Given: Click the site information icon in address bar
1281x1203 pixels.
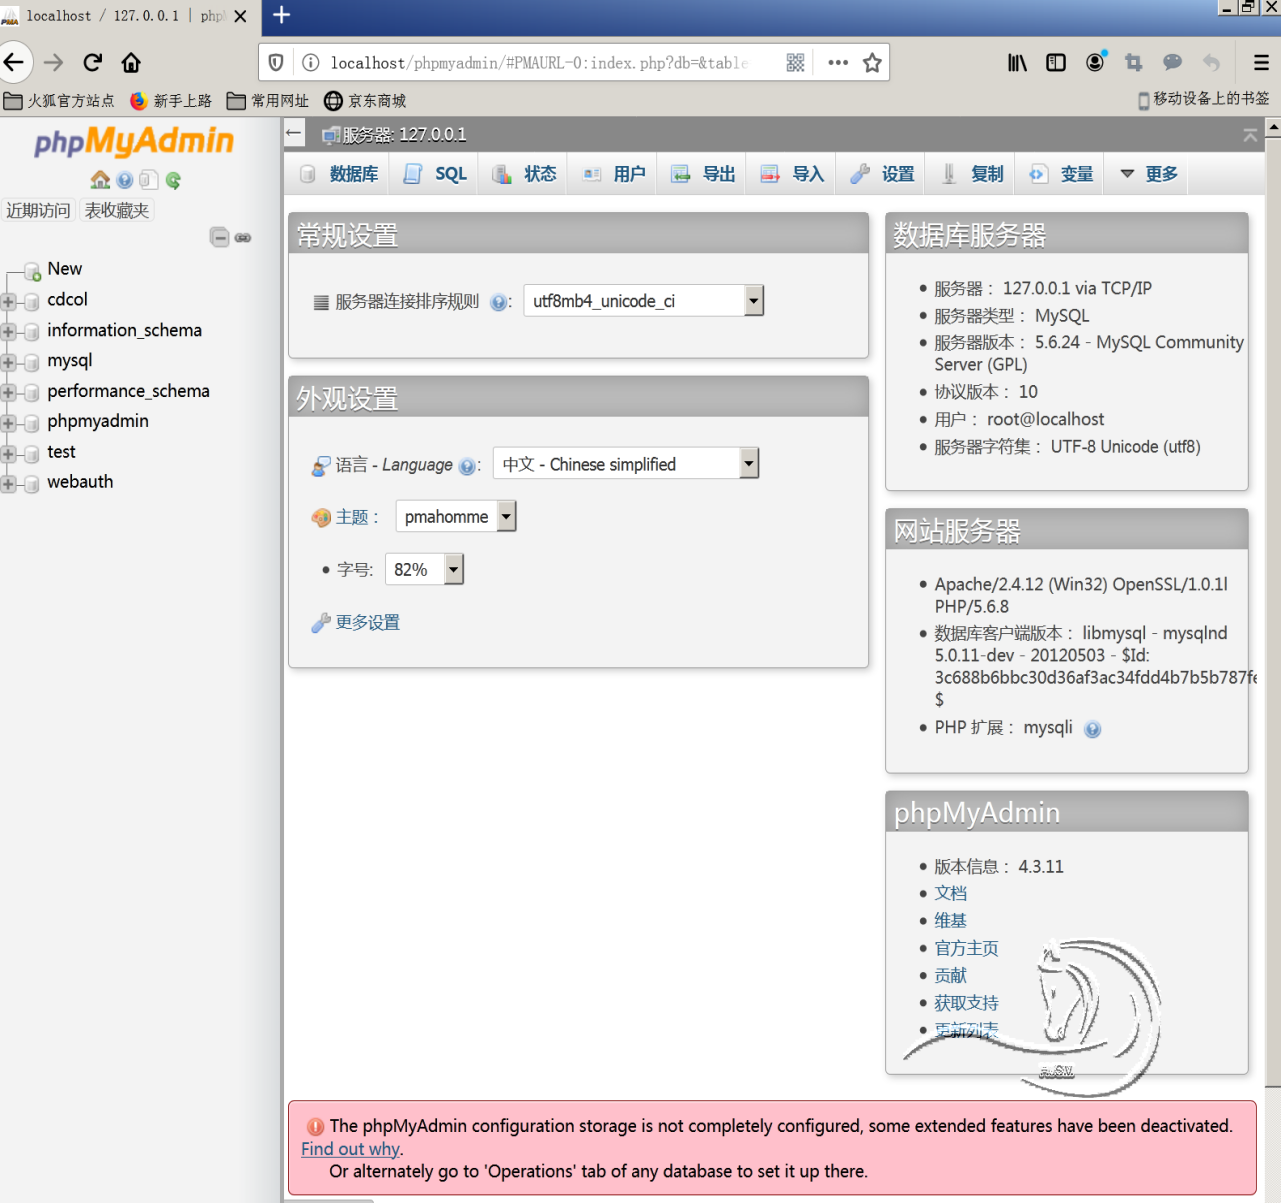Looking at the screenshot, I should [311, 63].
